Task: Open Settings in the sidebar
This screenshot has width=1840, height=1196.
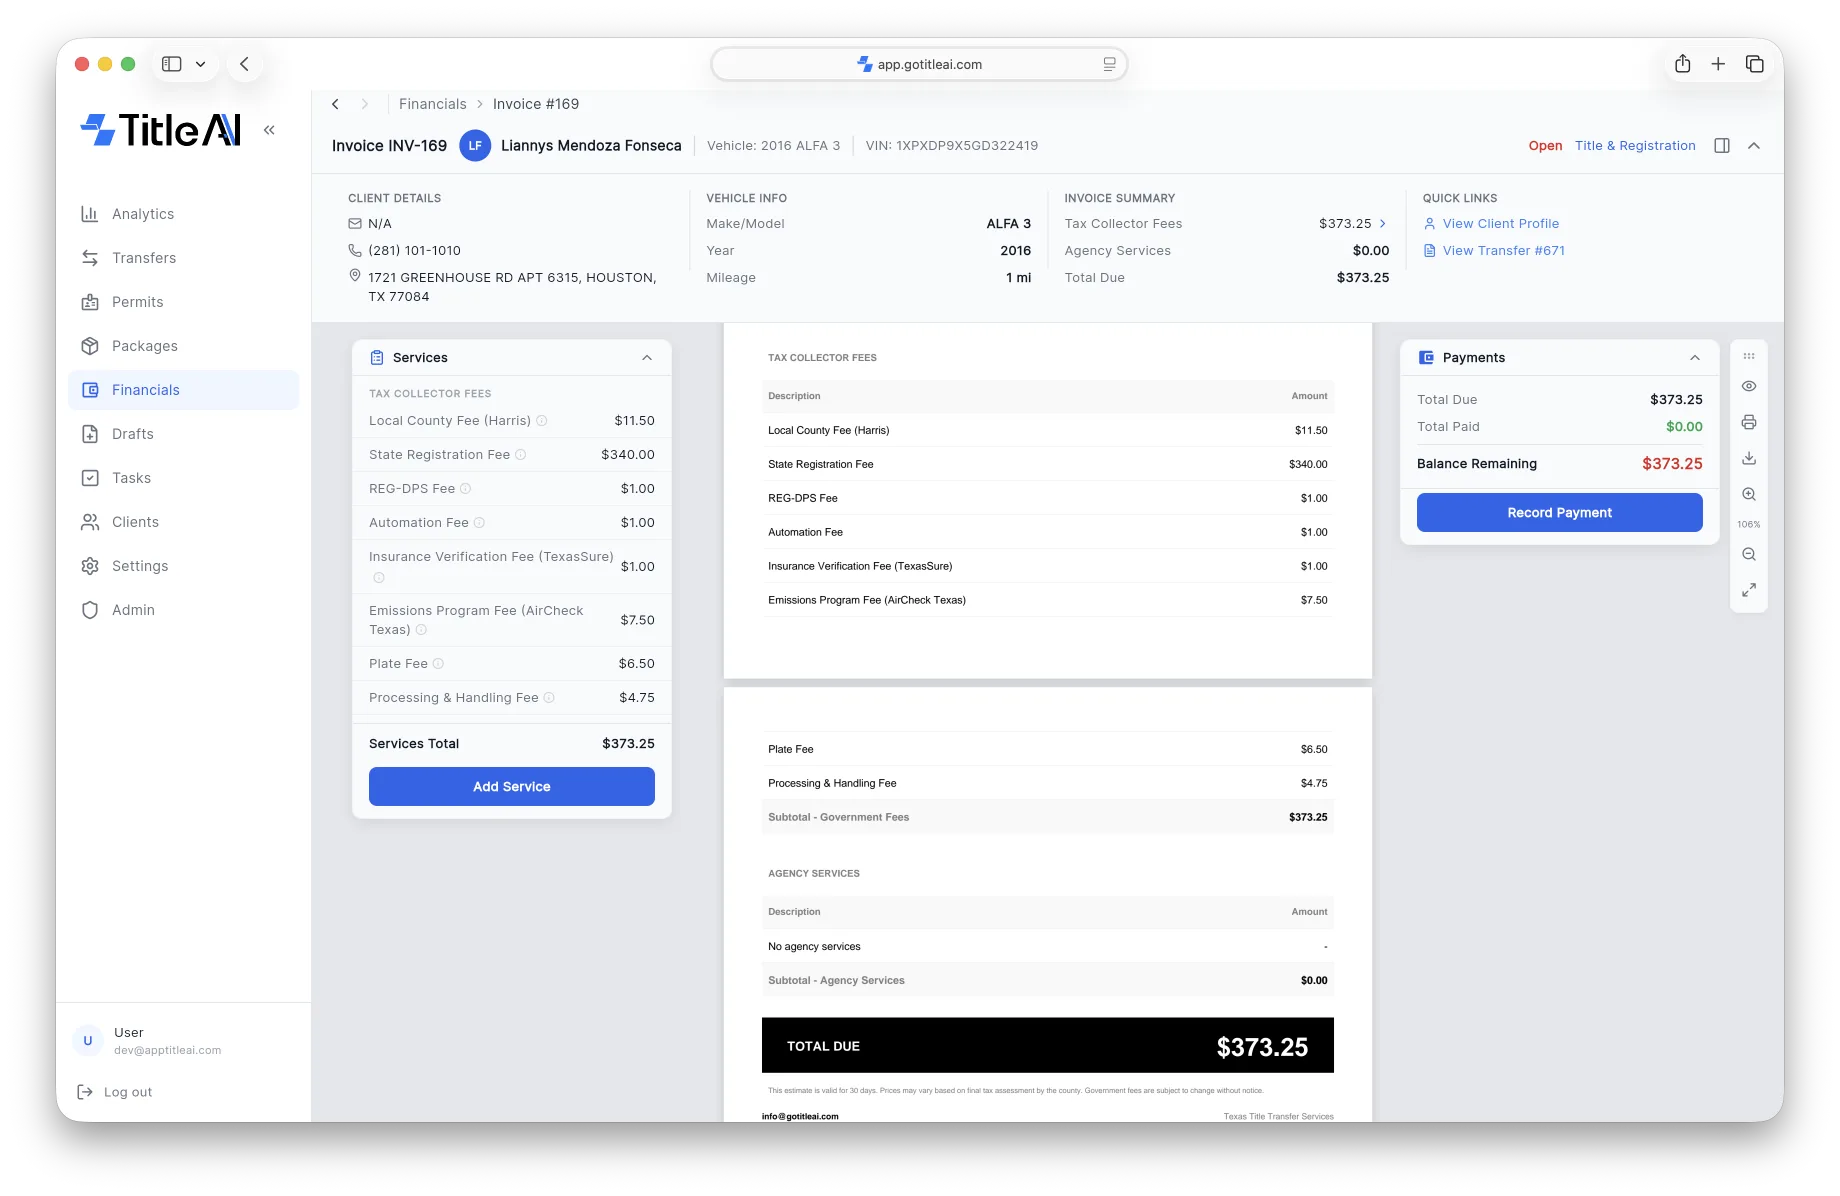Action: 183,566
